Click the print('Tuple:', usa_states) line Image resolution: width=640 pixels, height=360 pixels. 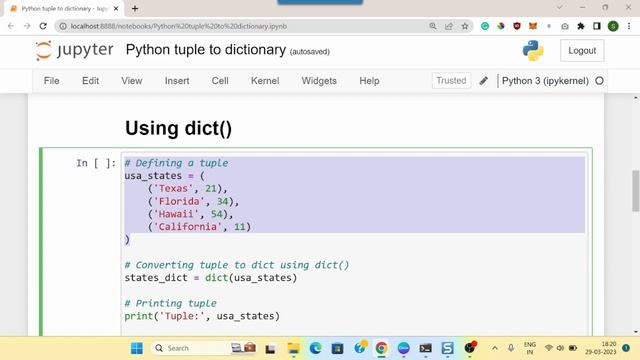(202, 316)
